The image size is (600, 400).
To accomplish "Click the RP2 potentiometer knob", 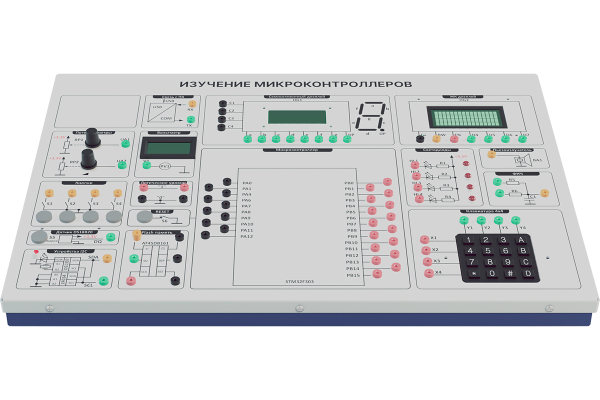I will click(x=88, y=158).
